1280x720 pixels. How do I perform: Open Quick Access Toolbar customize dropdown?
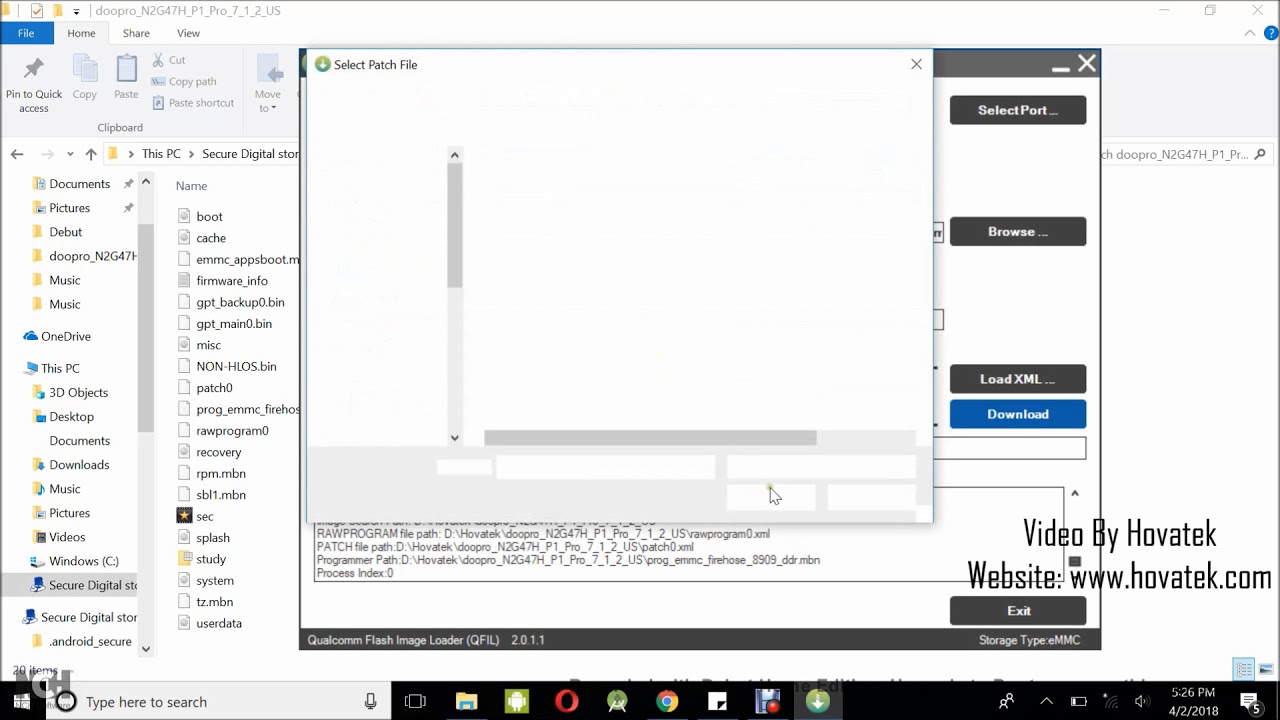(77, 11)
